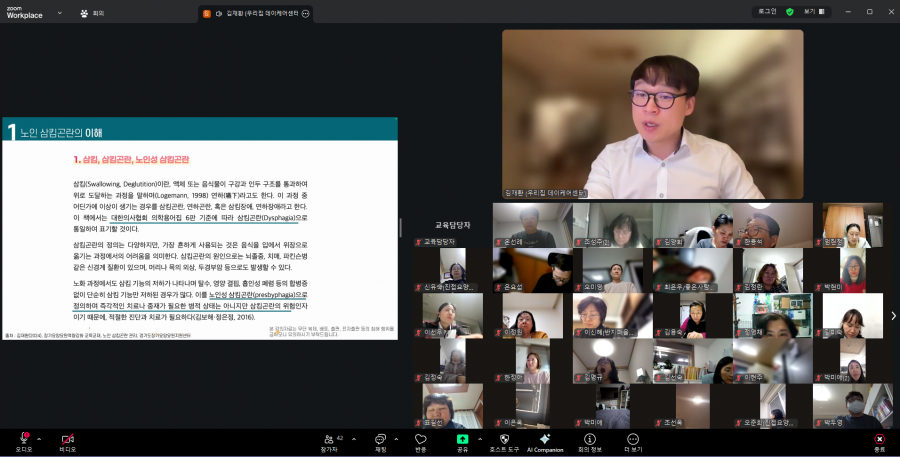Click the green encryption shield icon
Image resolution: width=900 pixels, height=457 pixels.
tap(790, 11)
